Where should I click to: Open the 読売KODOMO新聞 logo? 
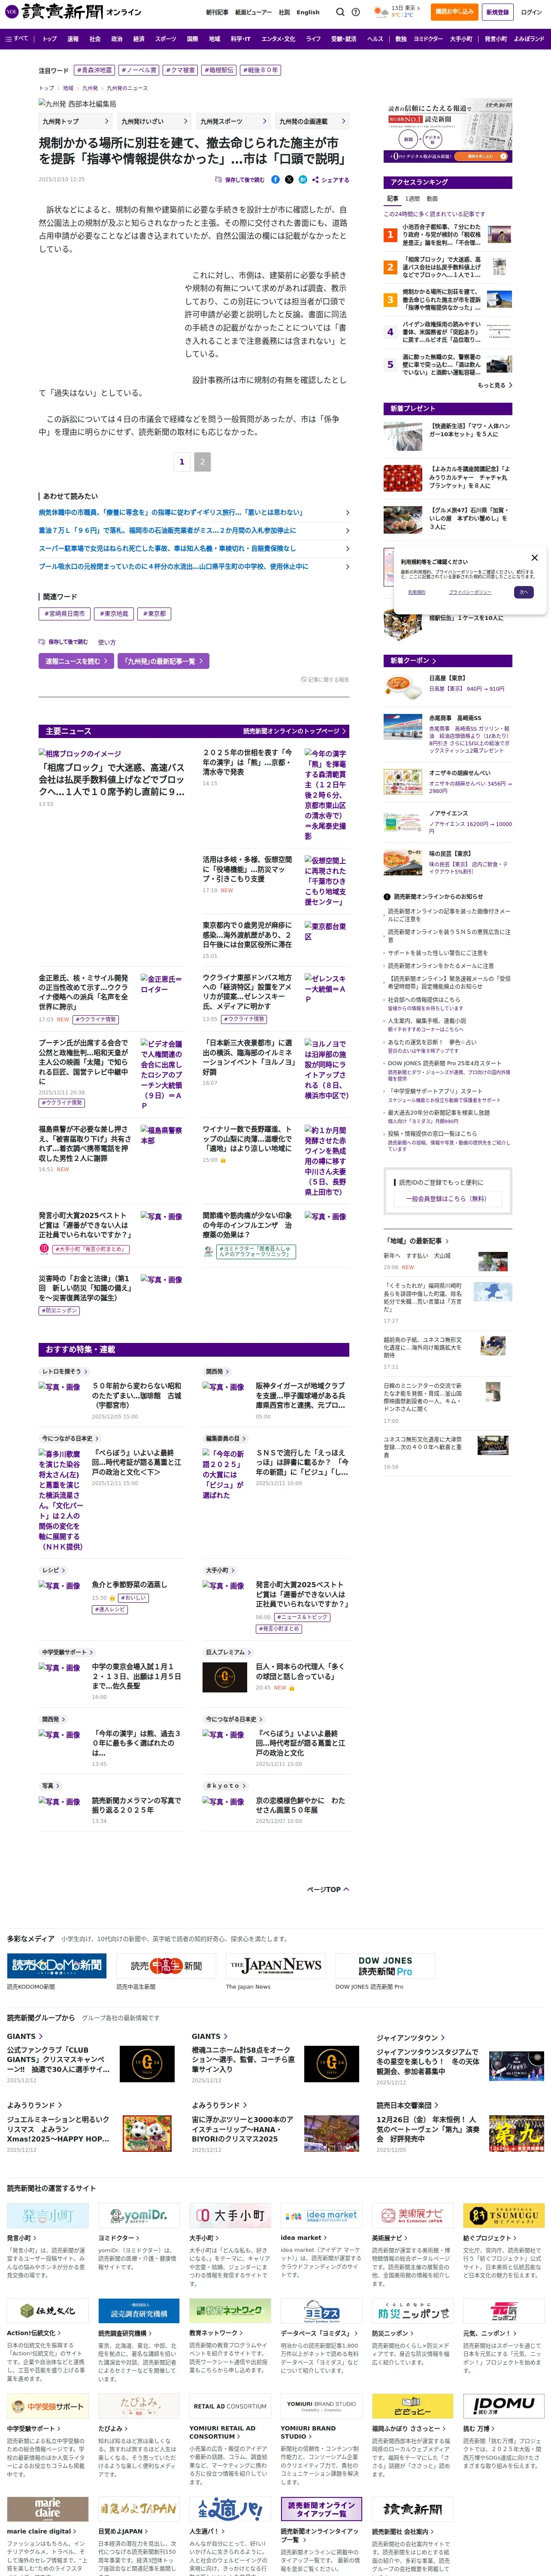(x=57, y=1965)
